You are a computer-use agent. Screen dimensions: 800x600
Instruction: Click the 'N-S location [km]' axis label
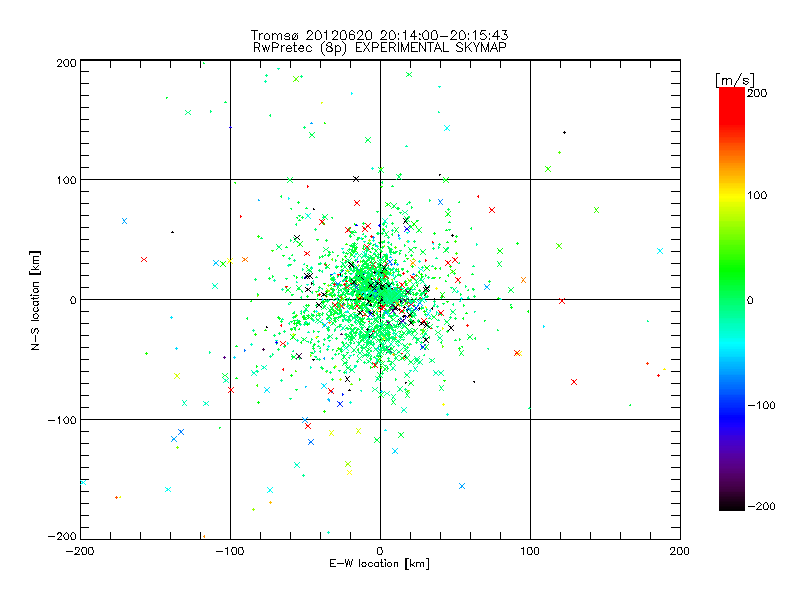click(x=35, y=300)
